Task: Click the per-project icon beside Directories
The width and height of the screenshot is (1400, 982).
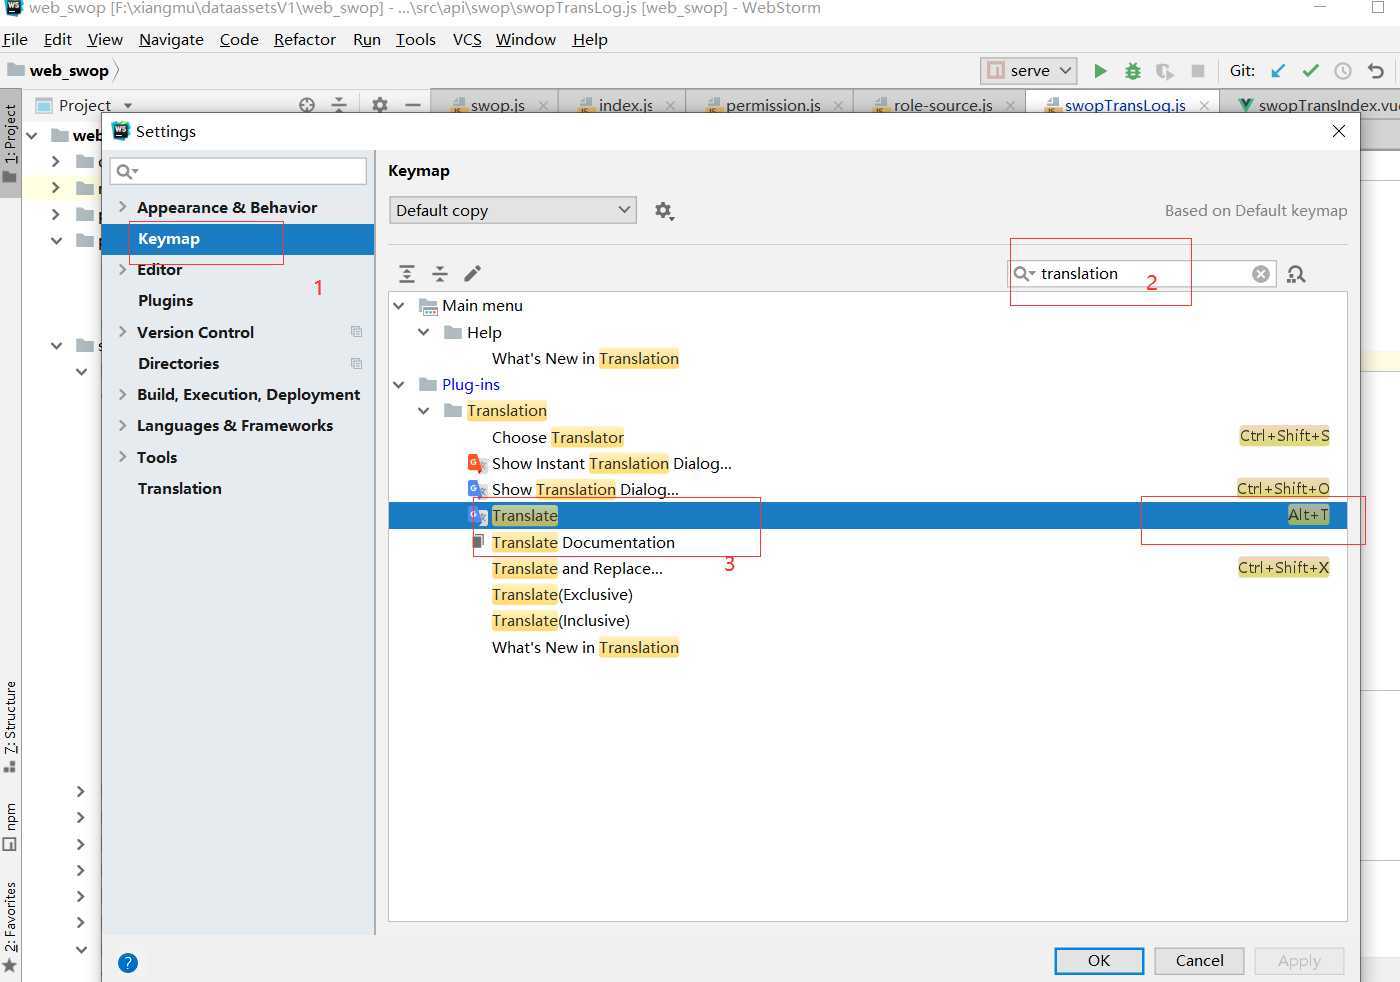Action: [356, 363]
